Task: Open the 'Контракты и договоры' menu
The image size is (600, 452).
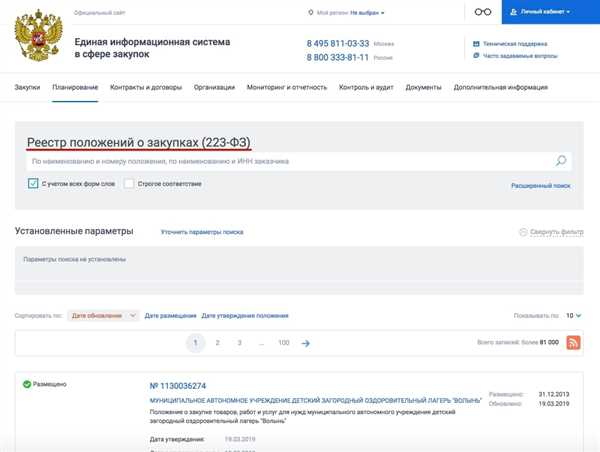Action: click(146, 88)
